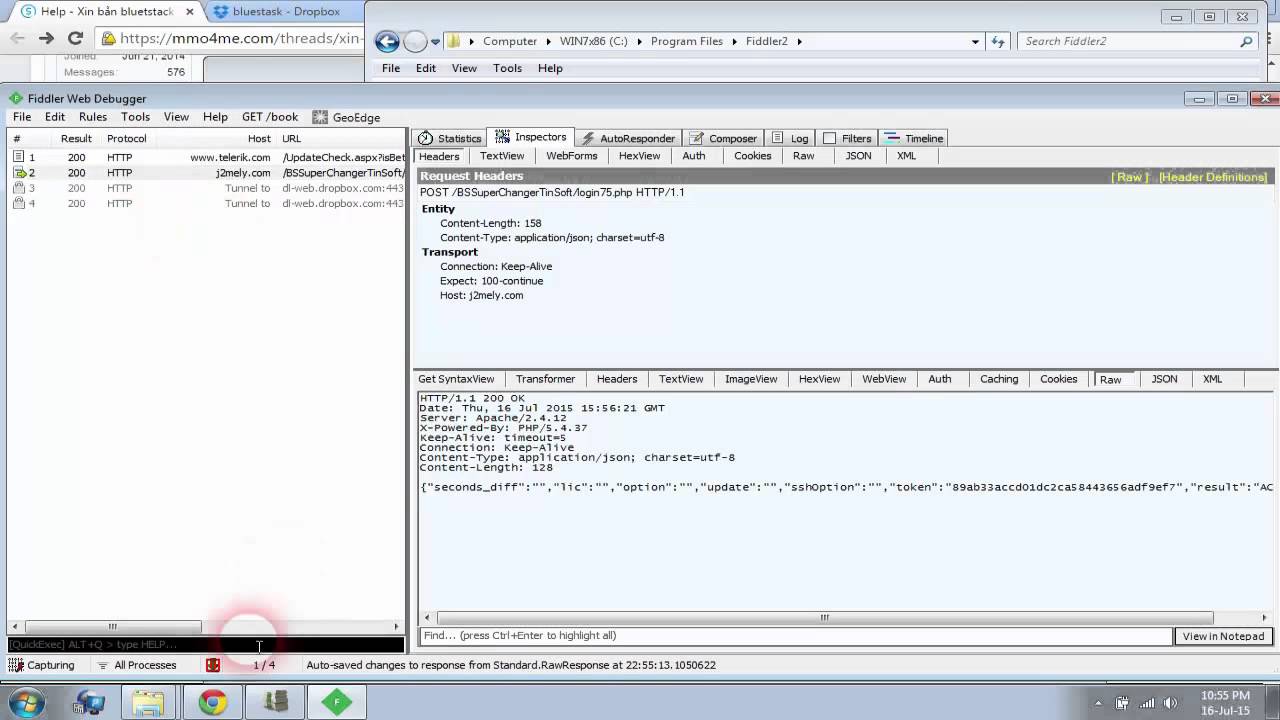Open the computer settings taskbar icon next to Start
Viewport: 1280px width, 720px height.
pyautogui.click(x=90, y=703)
